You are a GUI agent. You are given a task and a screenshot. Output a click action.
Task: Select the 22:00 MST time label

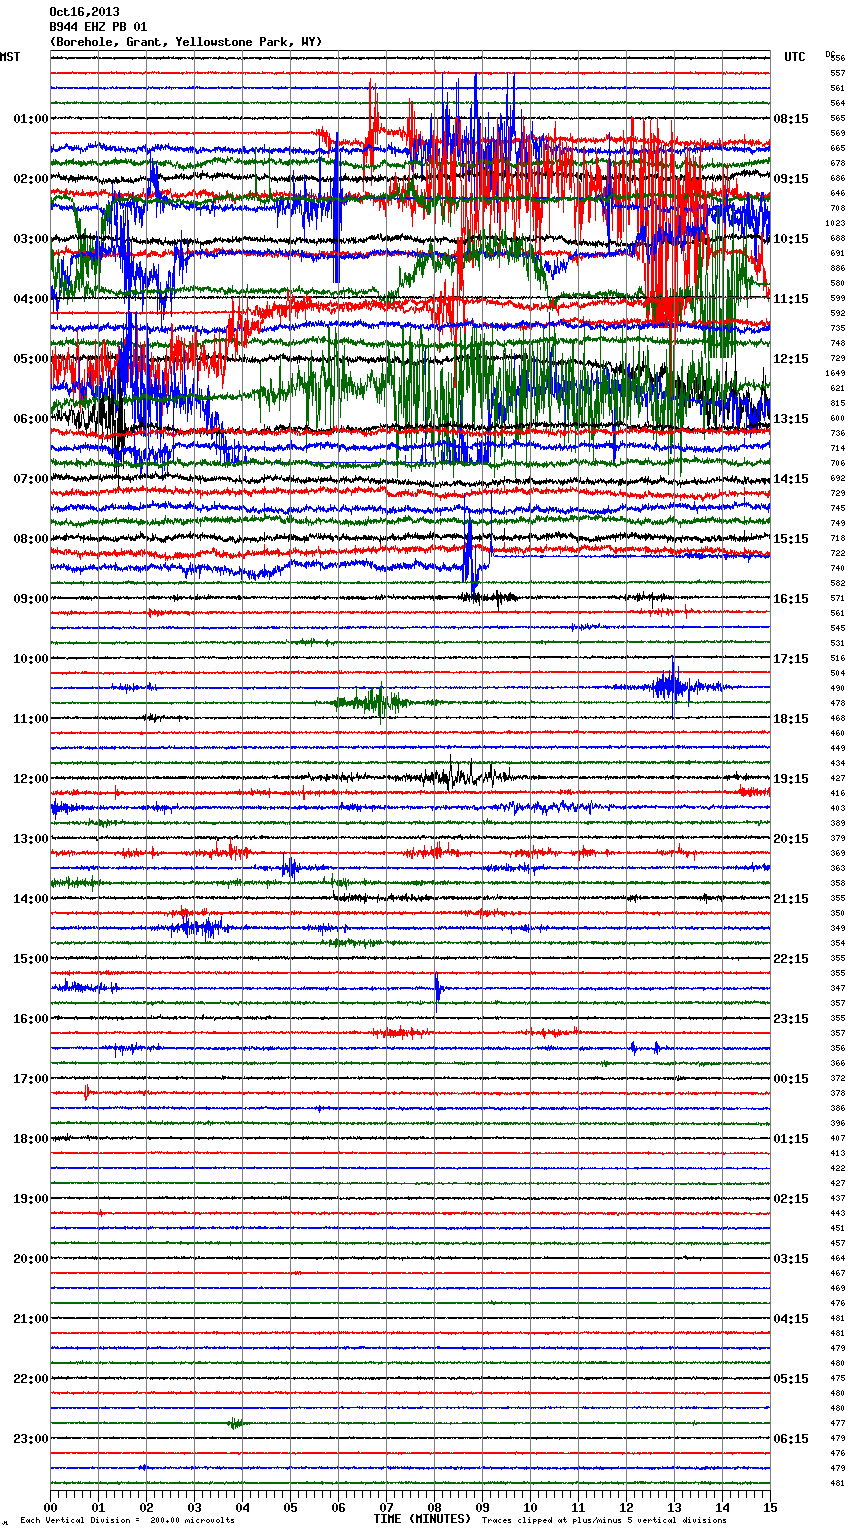click(x=31, y=1379)
